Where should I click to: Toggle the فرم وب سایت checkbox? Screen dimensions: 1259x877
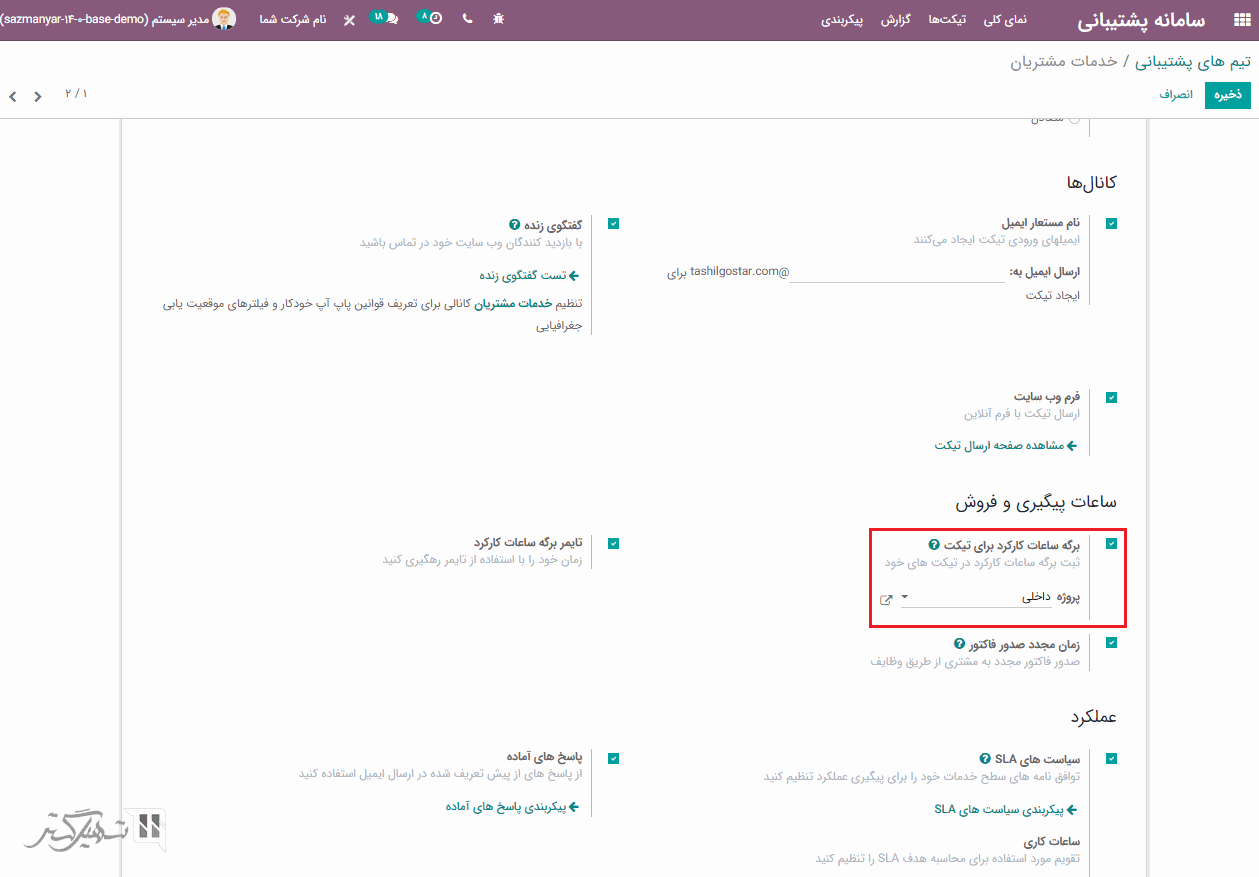click(x=1111, y=398)
